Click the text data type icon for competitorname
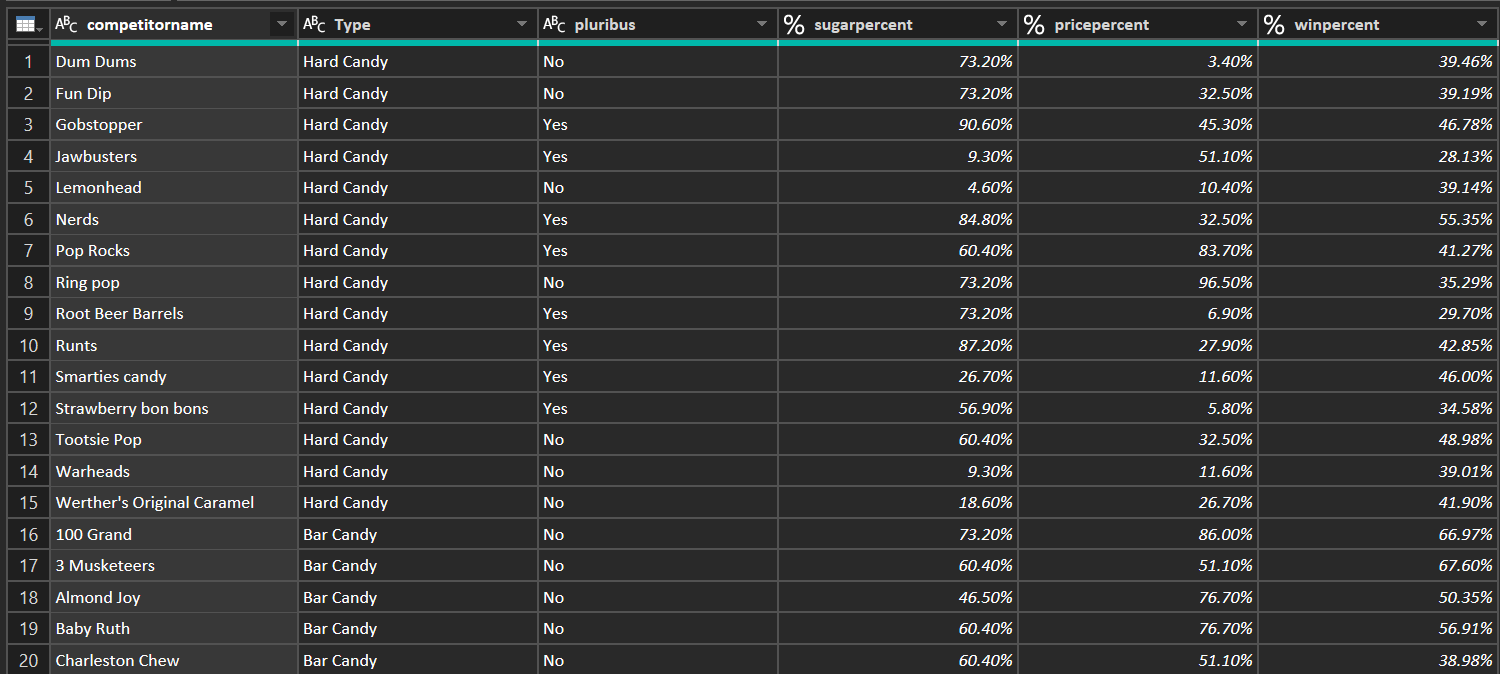Image resolution: width=1500 pixels, height=674 pixels. pos(67,25)
